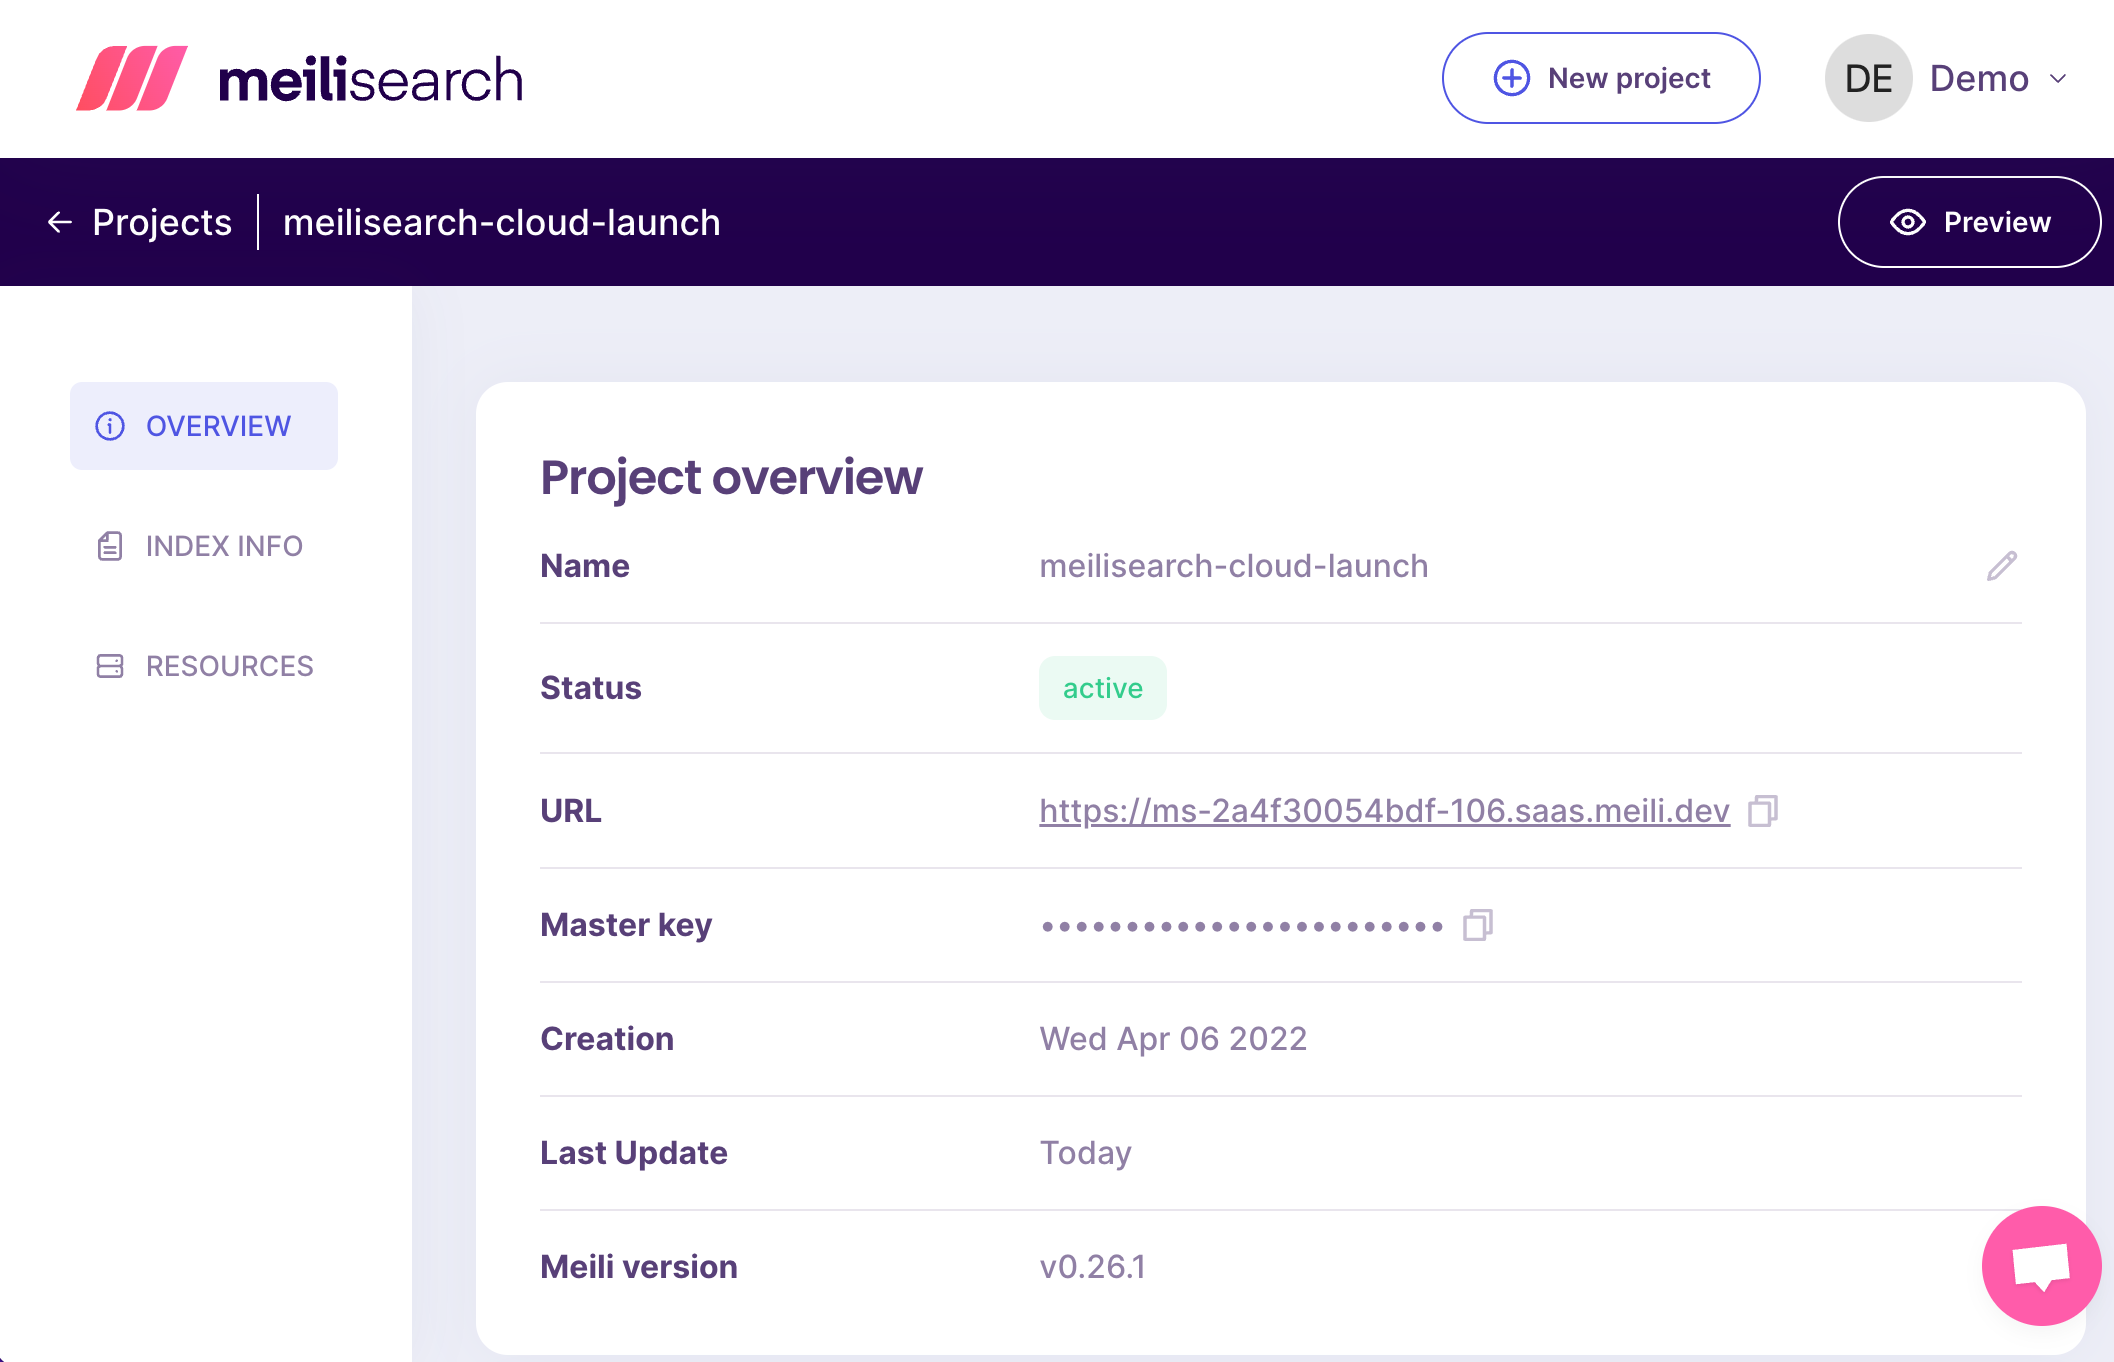Select the Overview sidebar tab
This screenshot has height=1362, width=2114.
pos(204,426)
